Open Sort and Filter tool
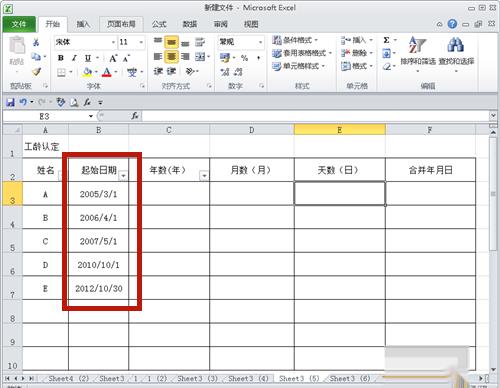Screen dimensions: 500x388 click(x=418, y=53)
